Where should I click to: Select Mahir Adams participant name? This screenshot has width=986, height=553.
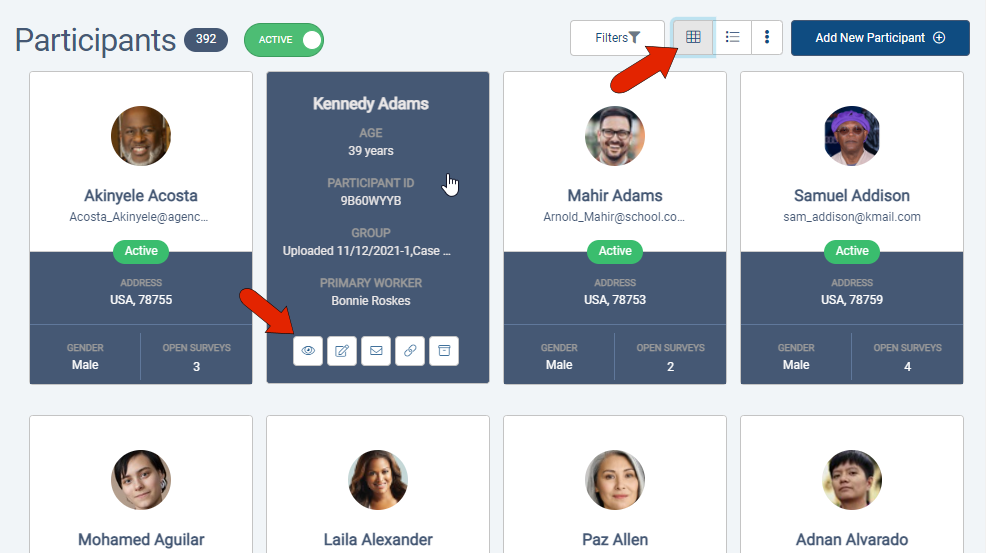[615, 196]
